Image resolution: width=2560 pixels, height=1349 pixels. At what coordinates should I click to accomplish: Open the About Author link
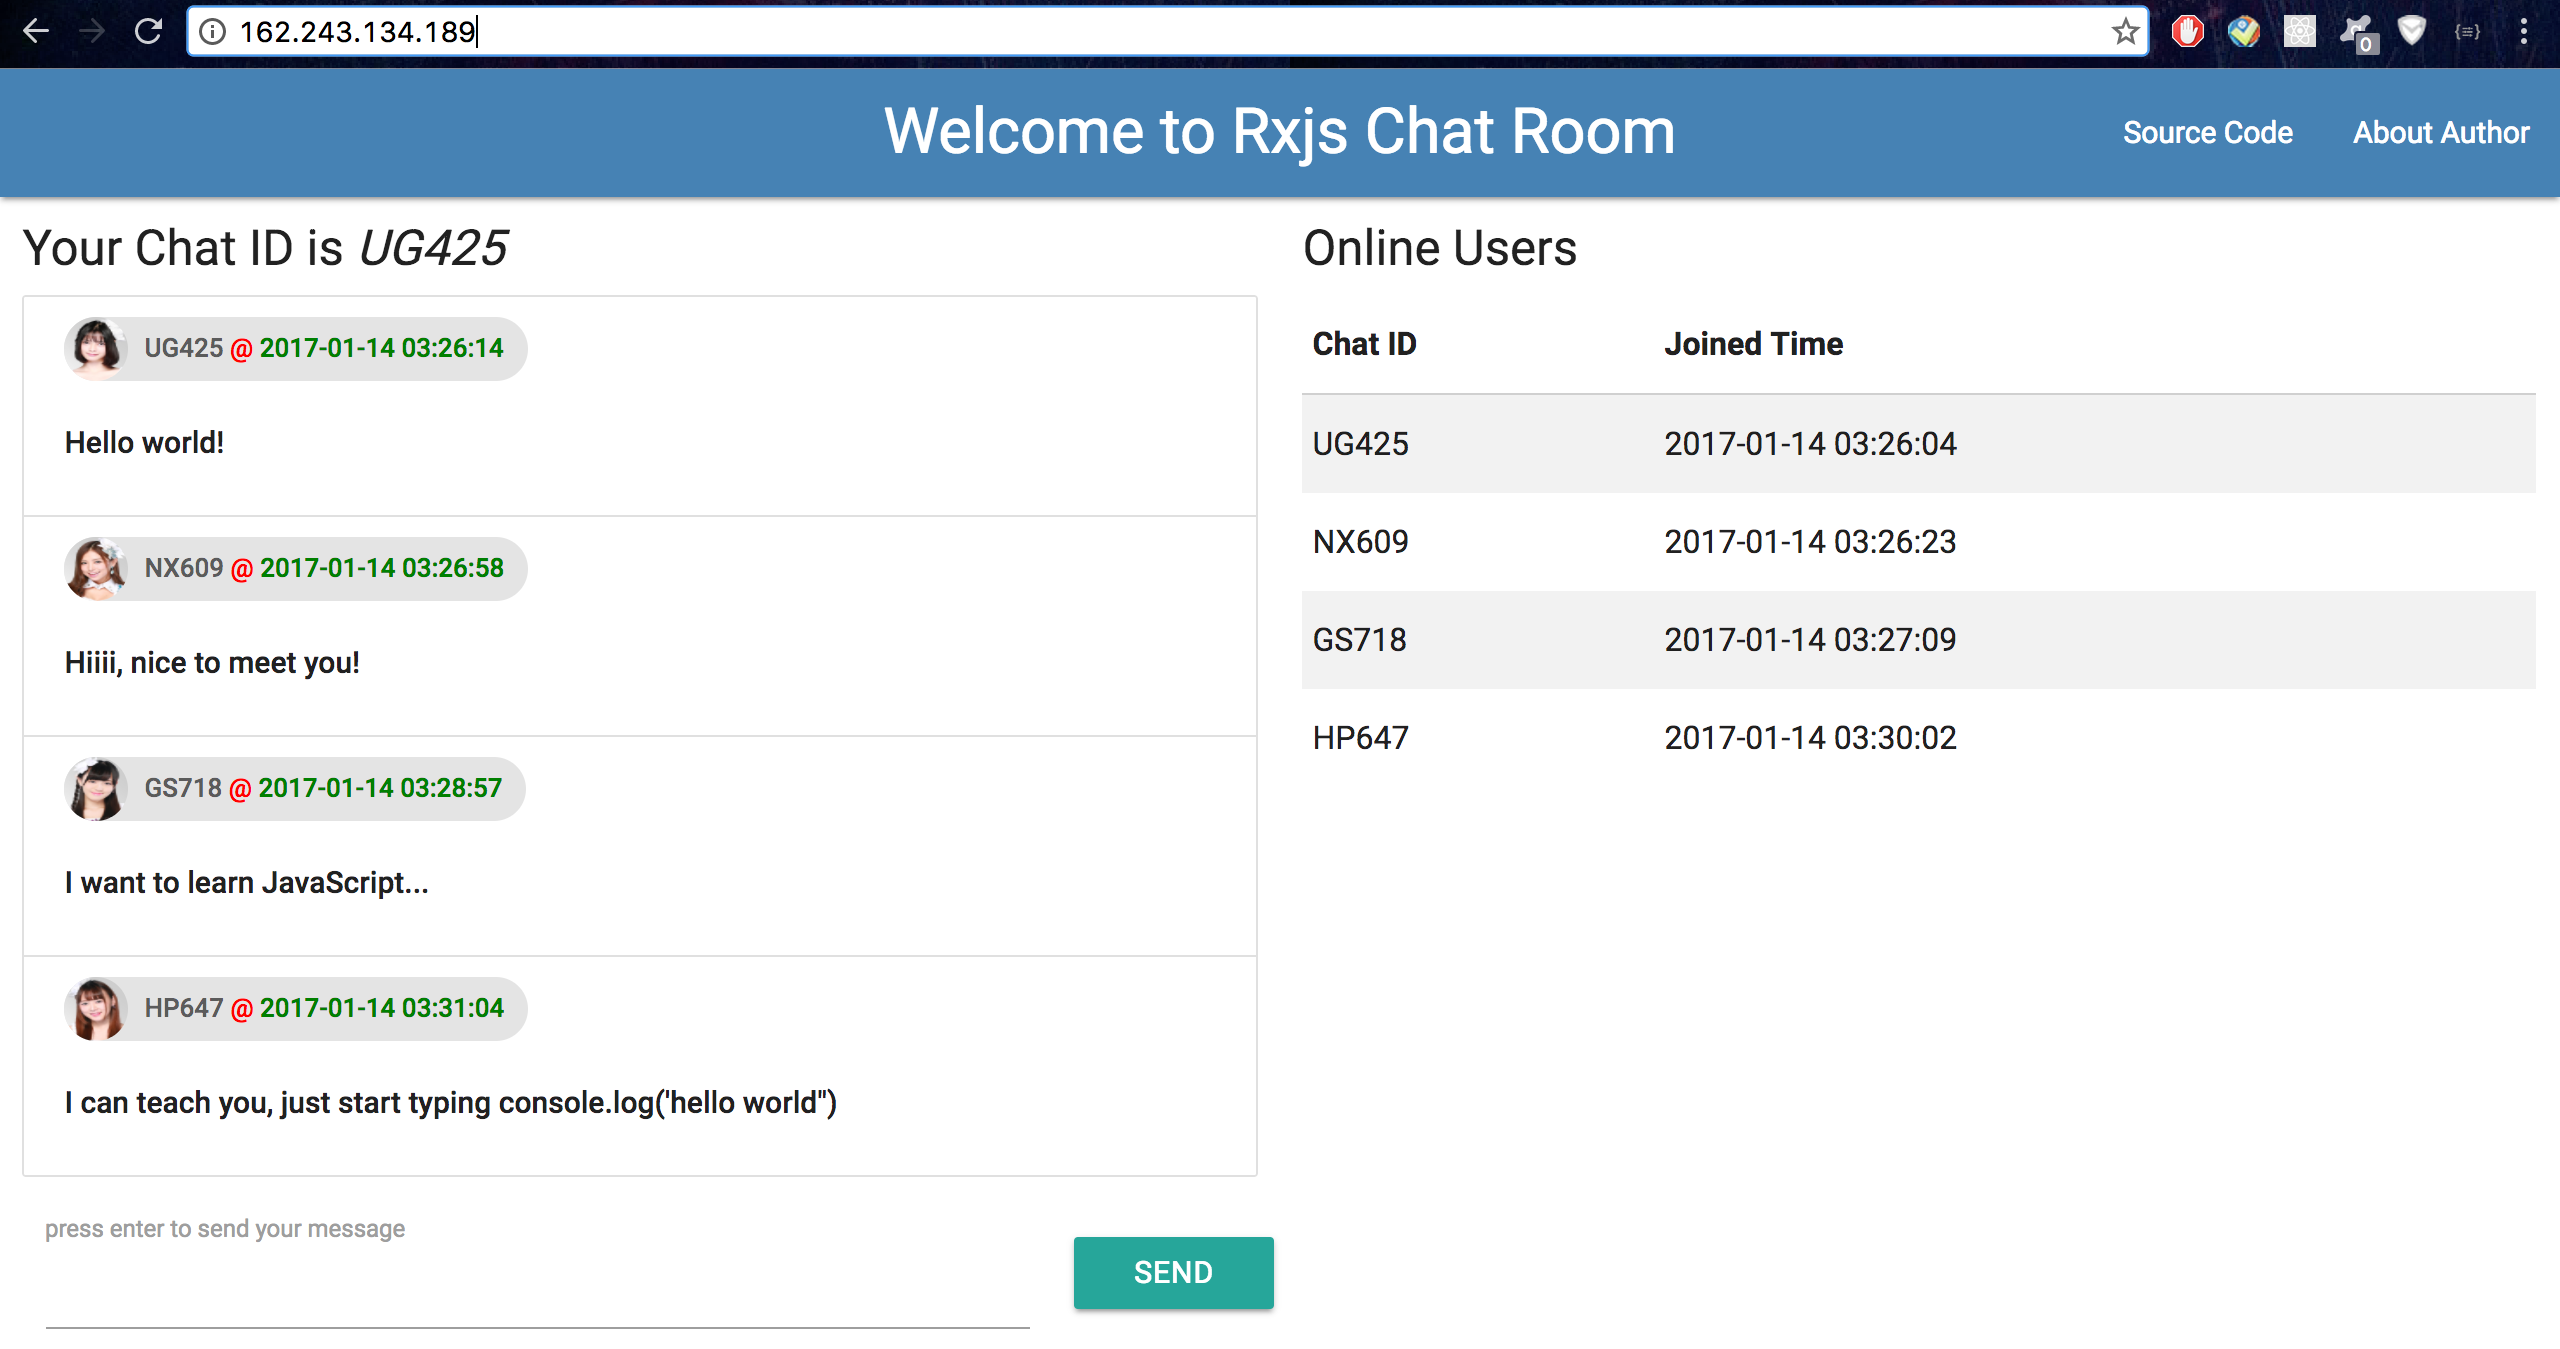[2440, 132]
